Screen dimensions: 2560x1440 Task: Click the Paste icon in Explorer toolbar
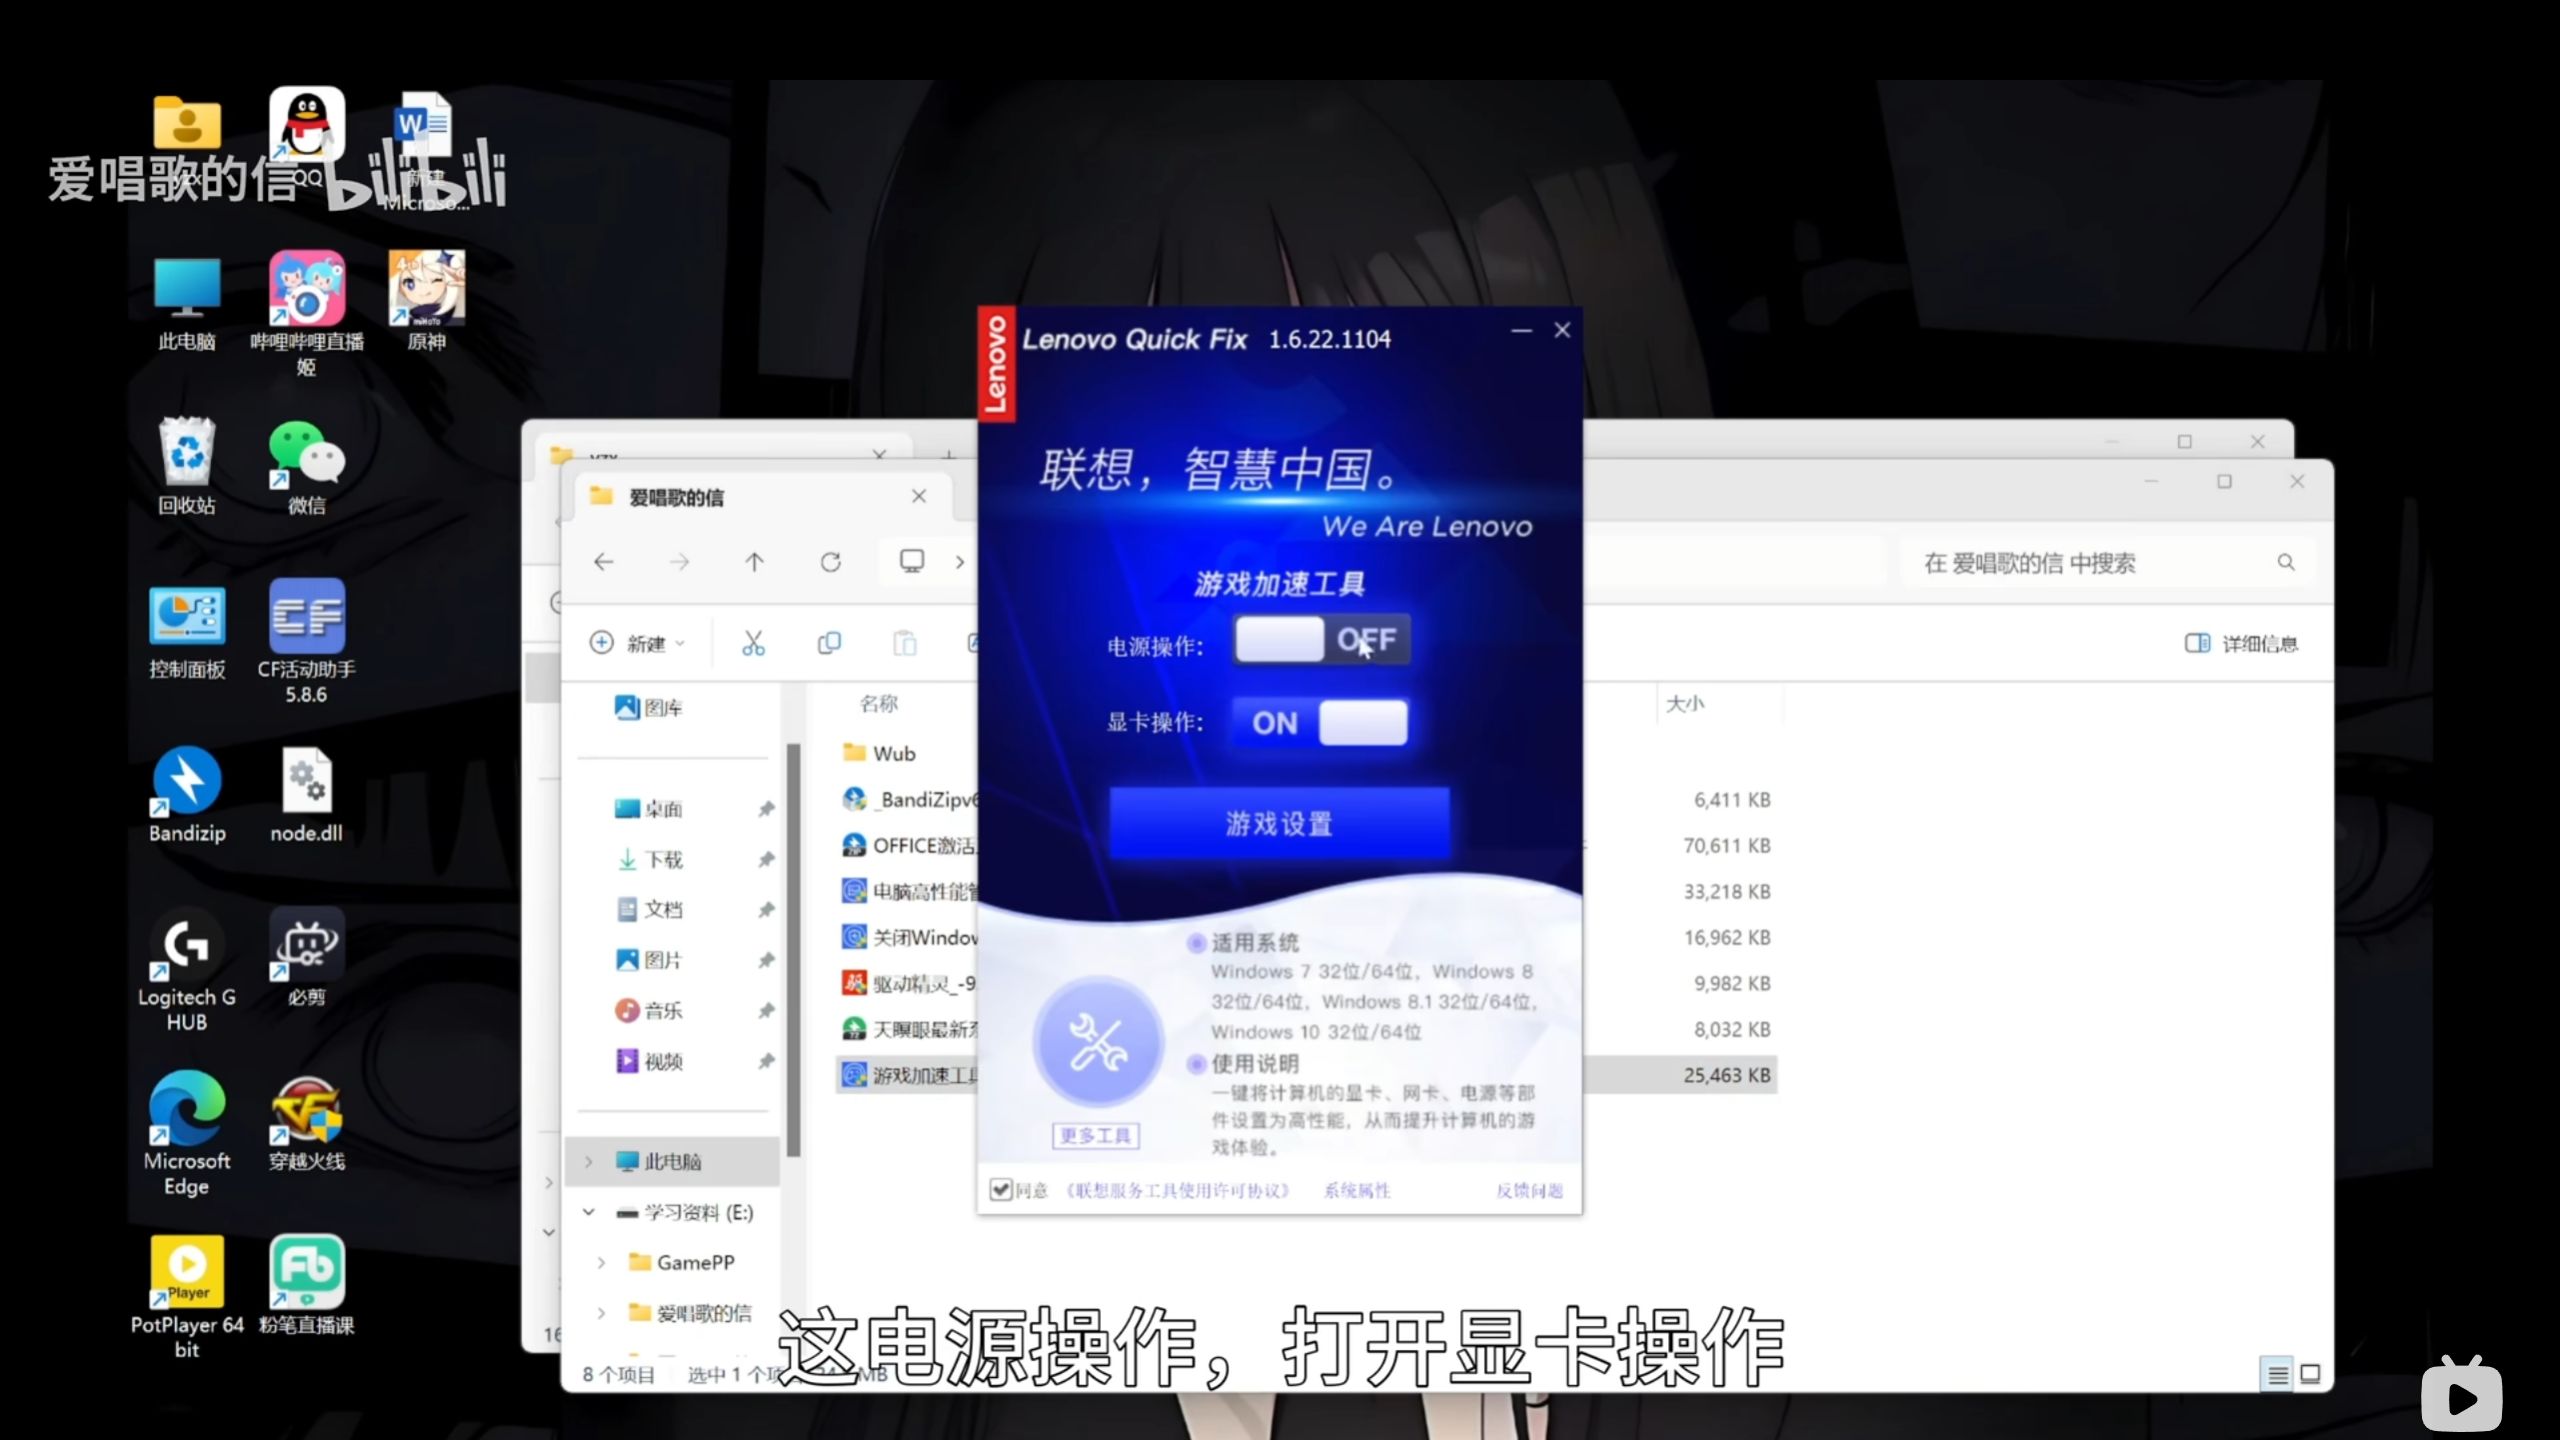click(905, 643)
